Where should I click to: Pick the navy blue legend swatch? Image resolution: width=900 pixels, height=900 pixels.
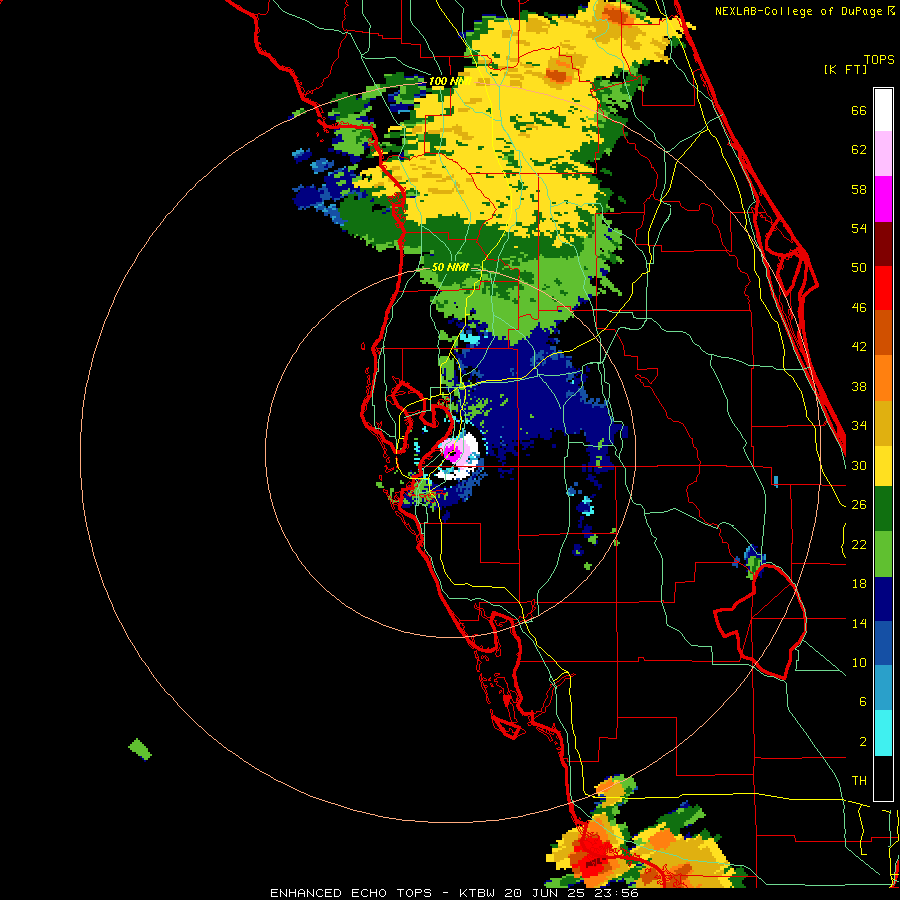click(x=883, y=599)
